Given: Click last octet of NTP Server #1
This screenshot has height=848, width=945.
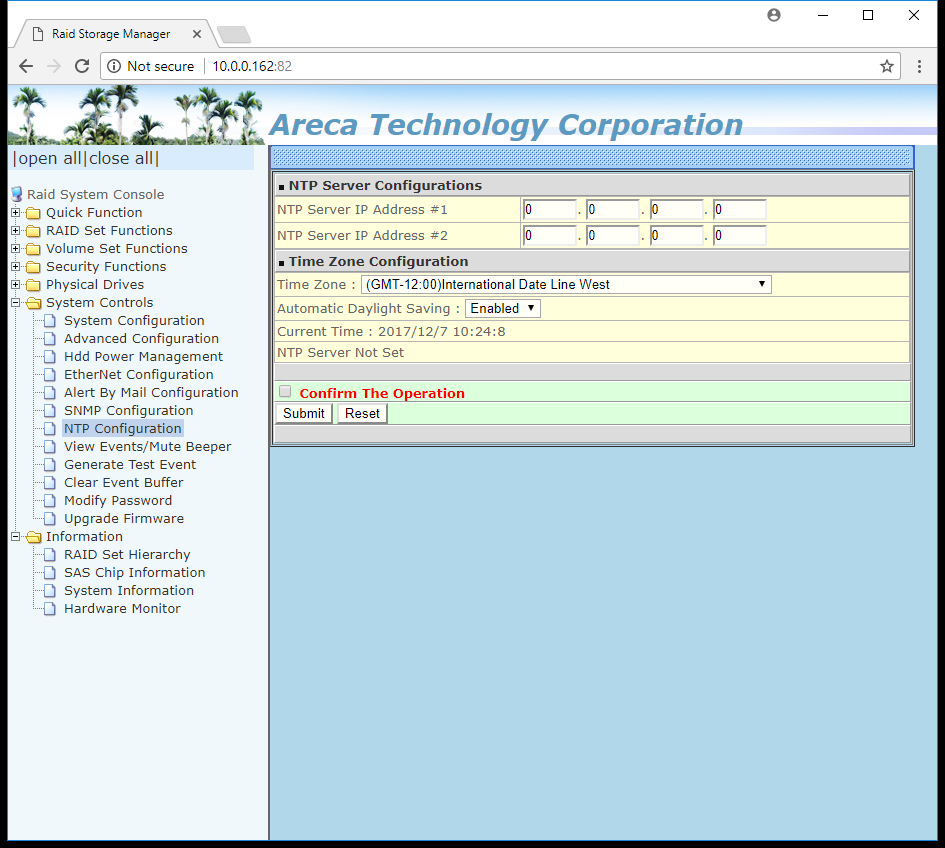Looking at the screenshot, I should click(x=739, y=210).
